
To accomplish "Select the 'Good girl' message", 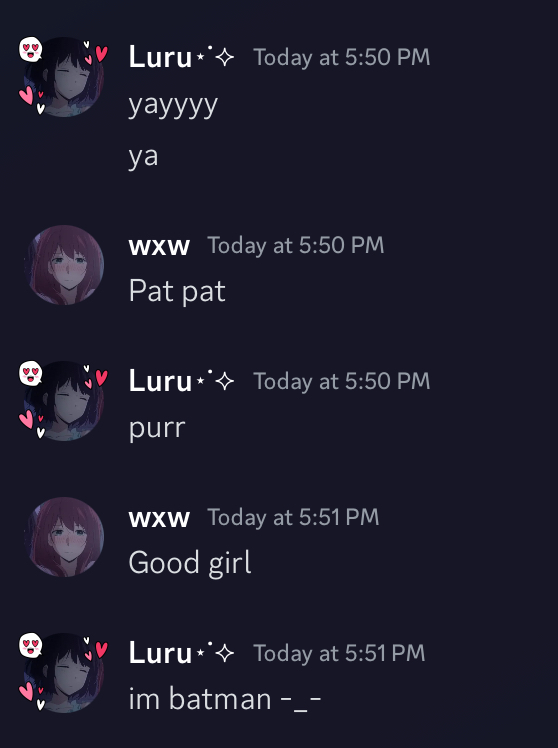I will pyautogui.click(x=190, y=564).
